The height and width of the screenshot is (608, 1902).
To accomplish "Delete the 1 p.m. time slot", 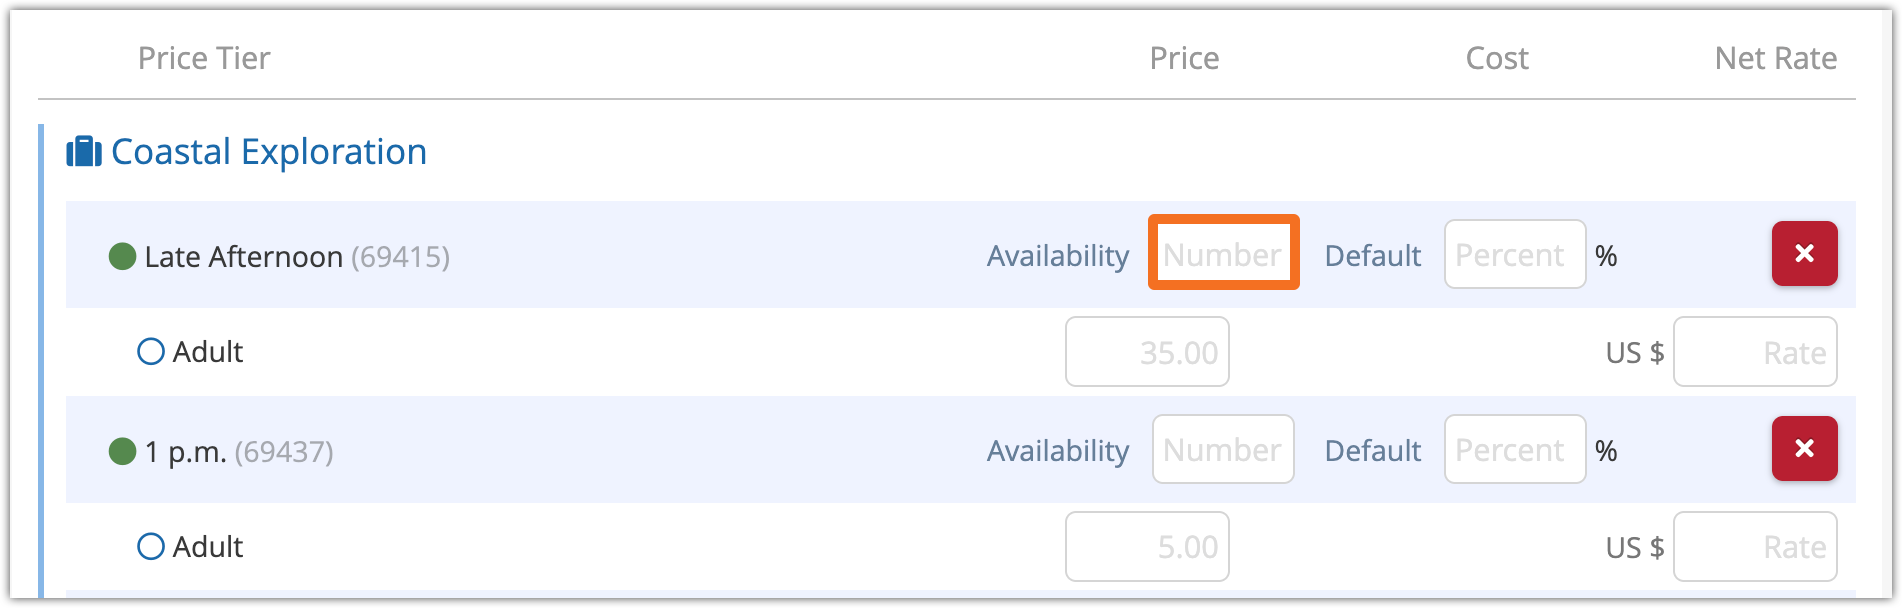I will tap(1804, 449).
